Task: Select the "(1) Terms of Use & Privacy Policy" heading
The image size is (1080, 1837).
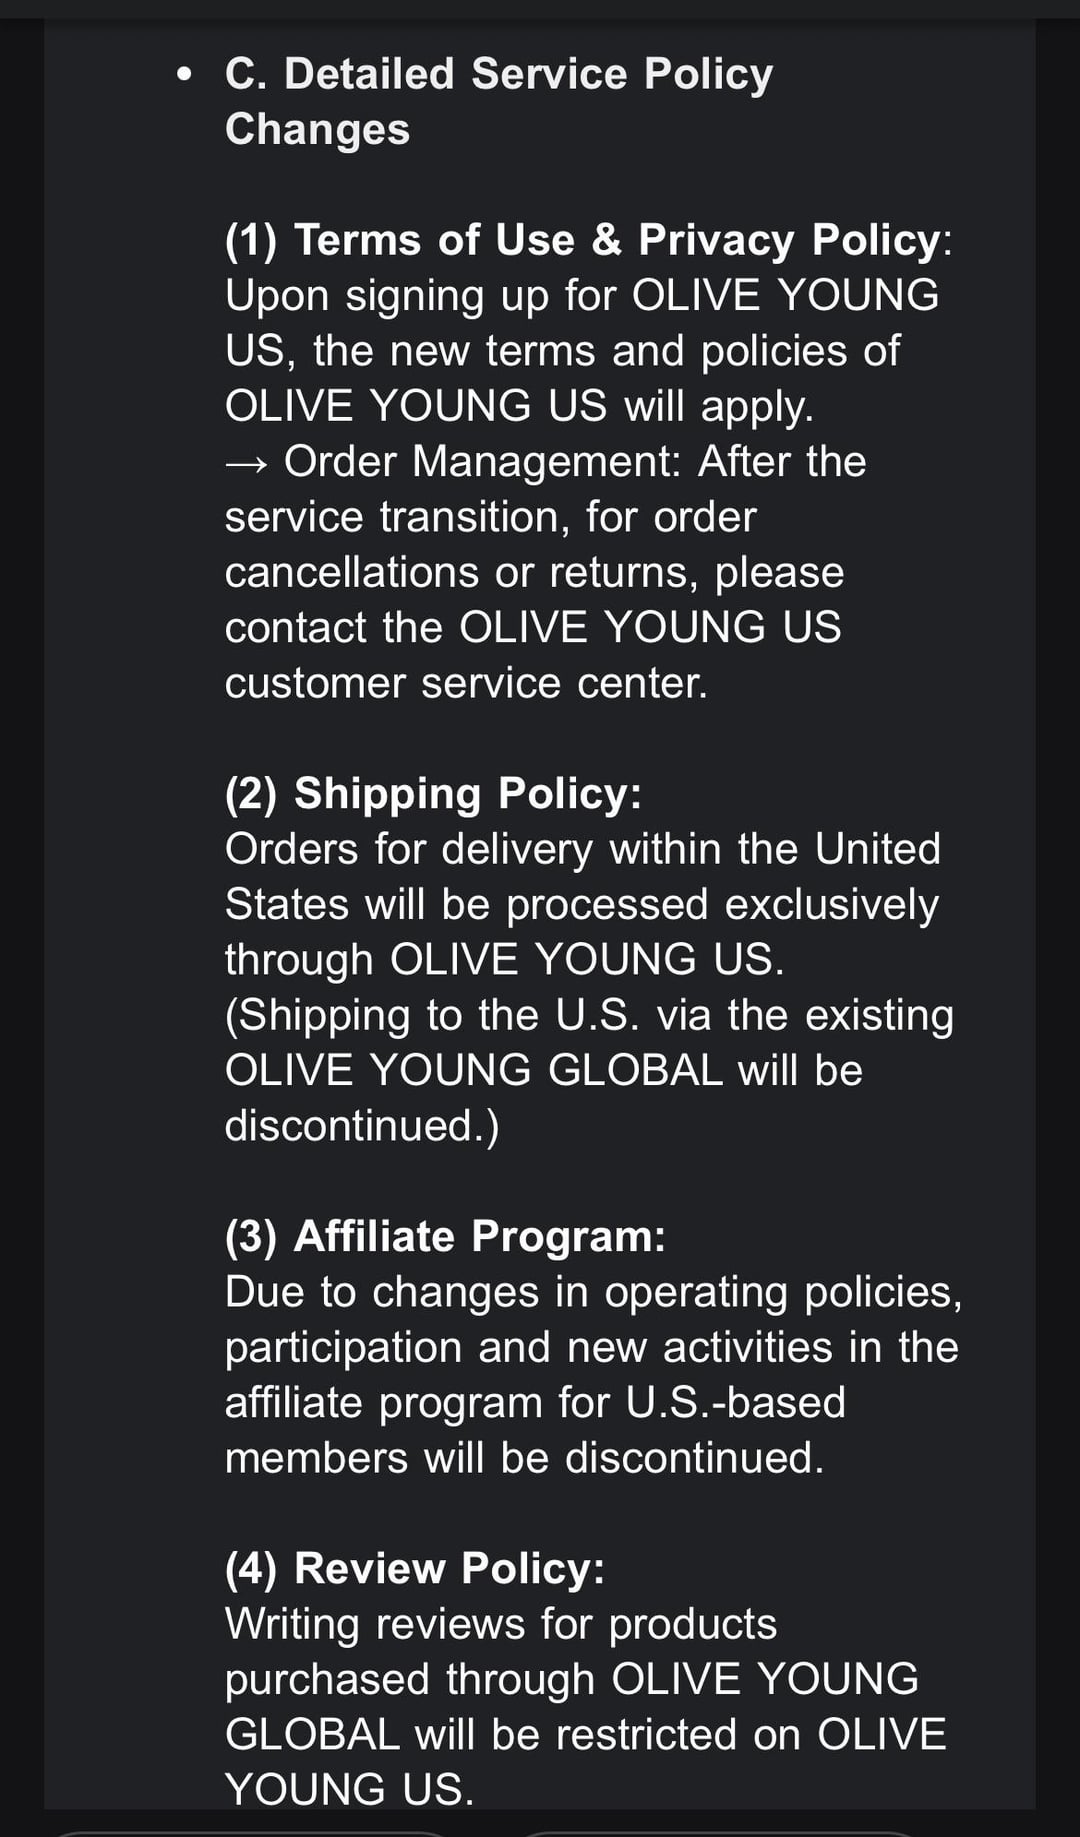Action: 588,240
